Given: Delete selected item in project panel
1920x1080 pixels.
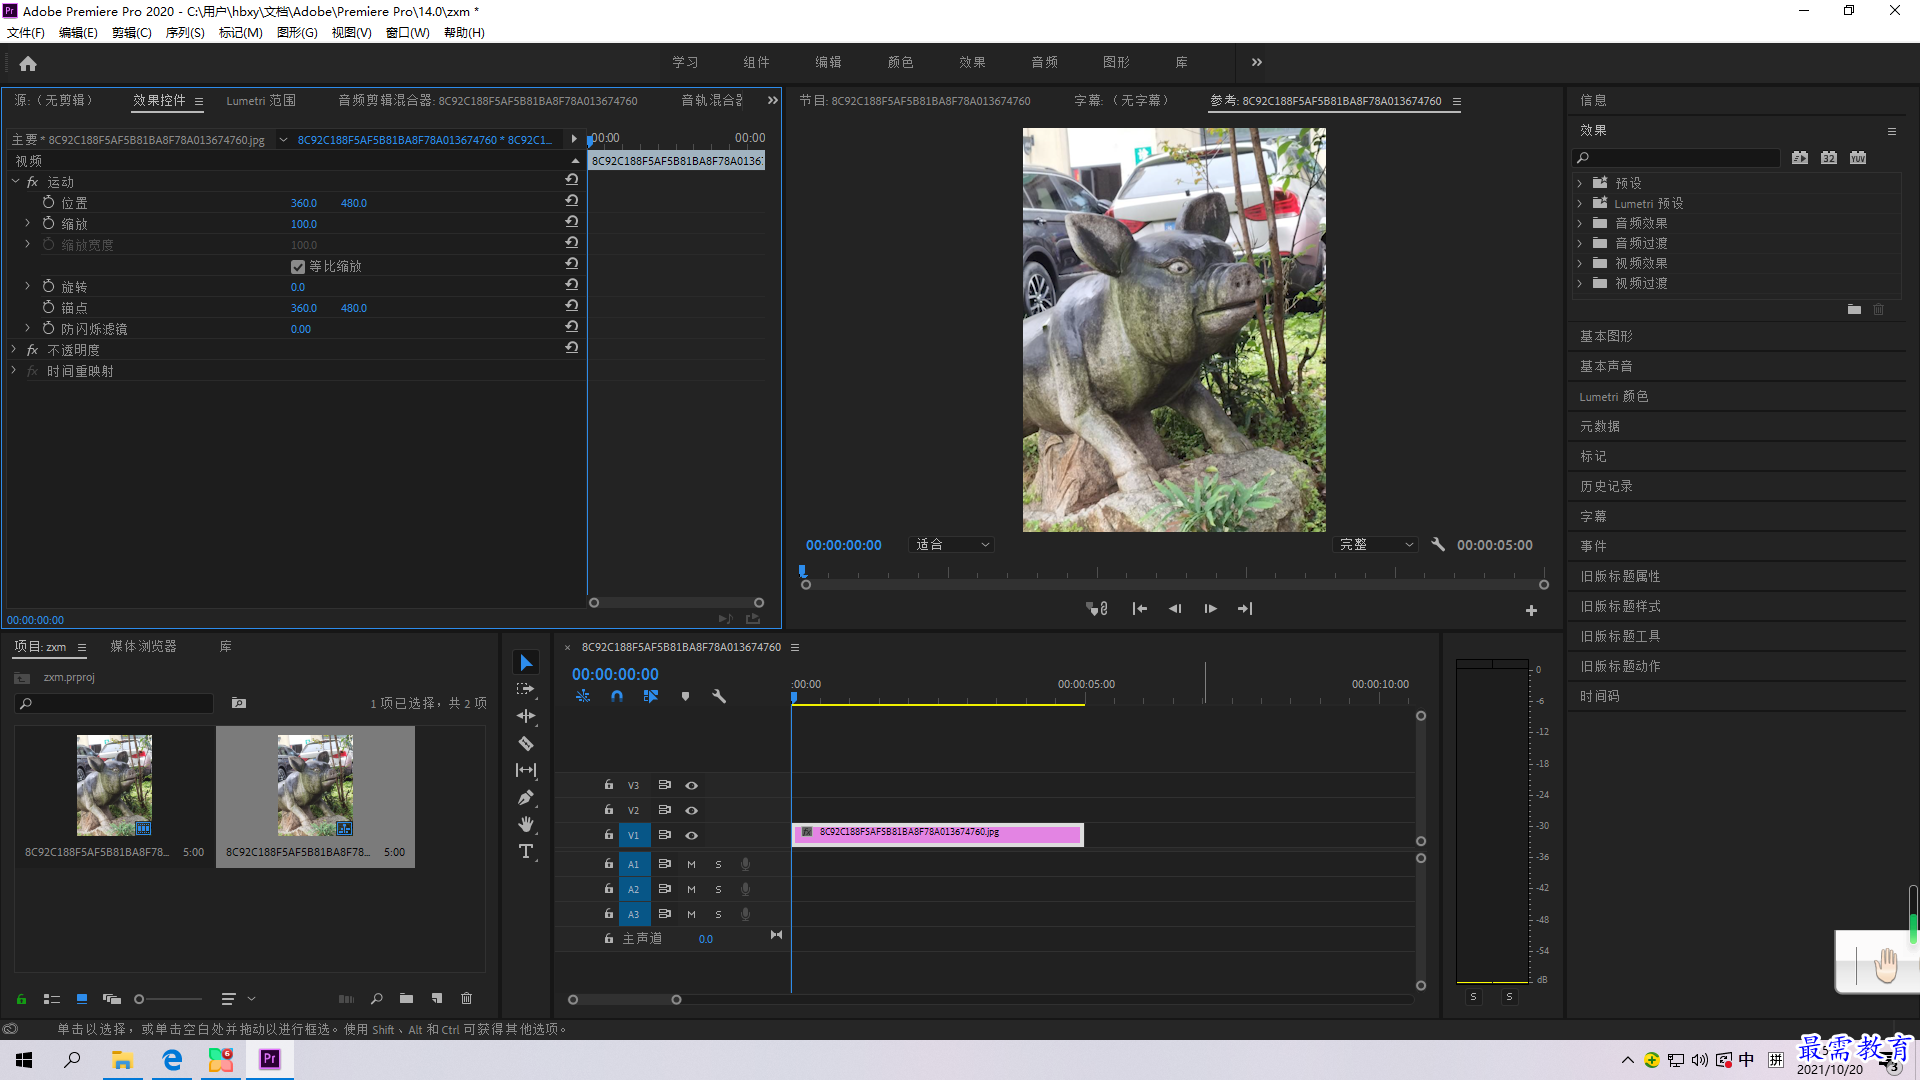Looking at the screenshot, I should (x=466, y=998).
